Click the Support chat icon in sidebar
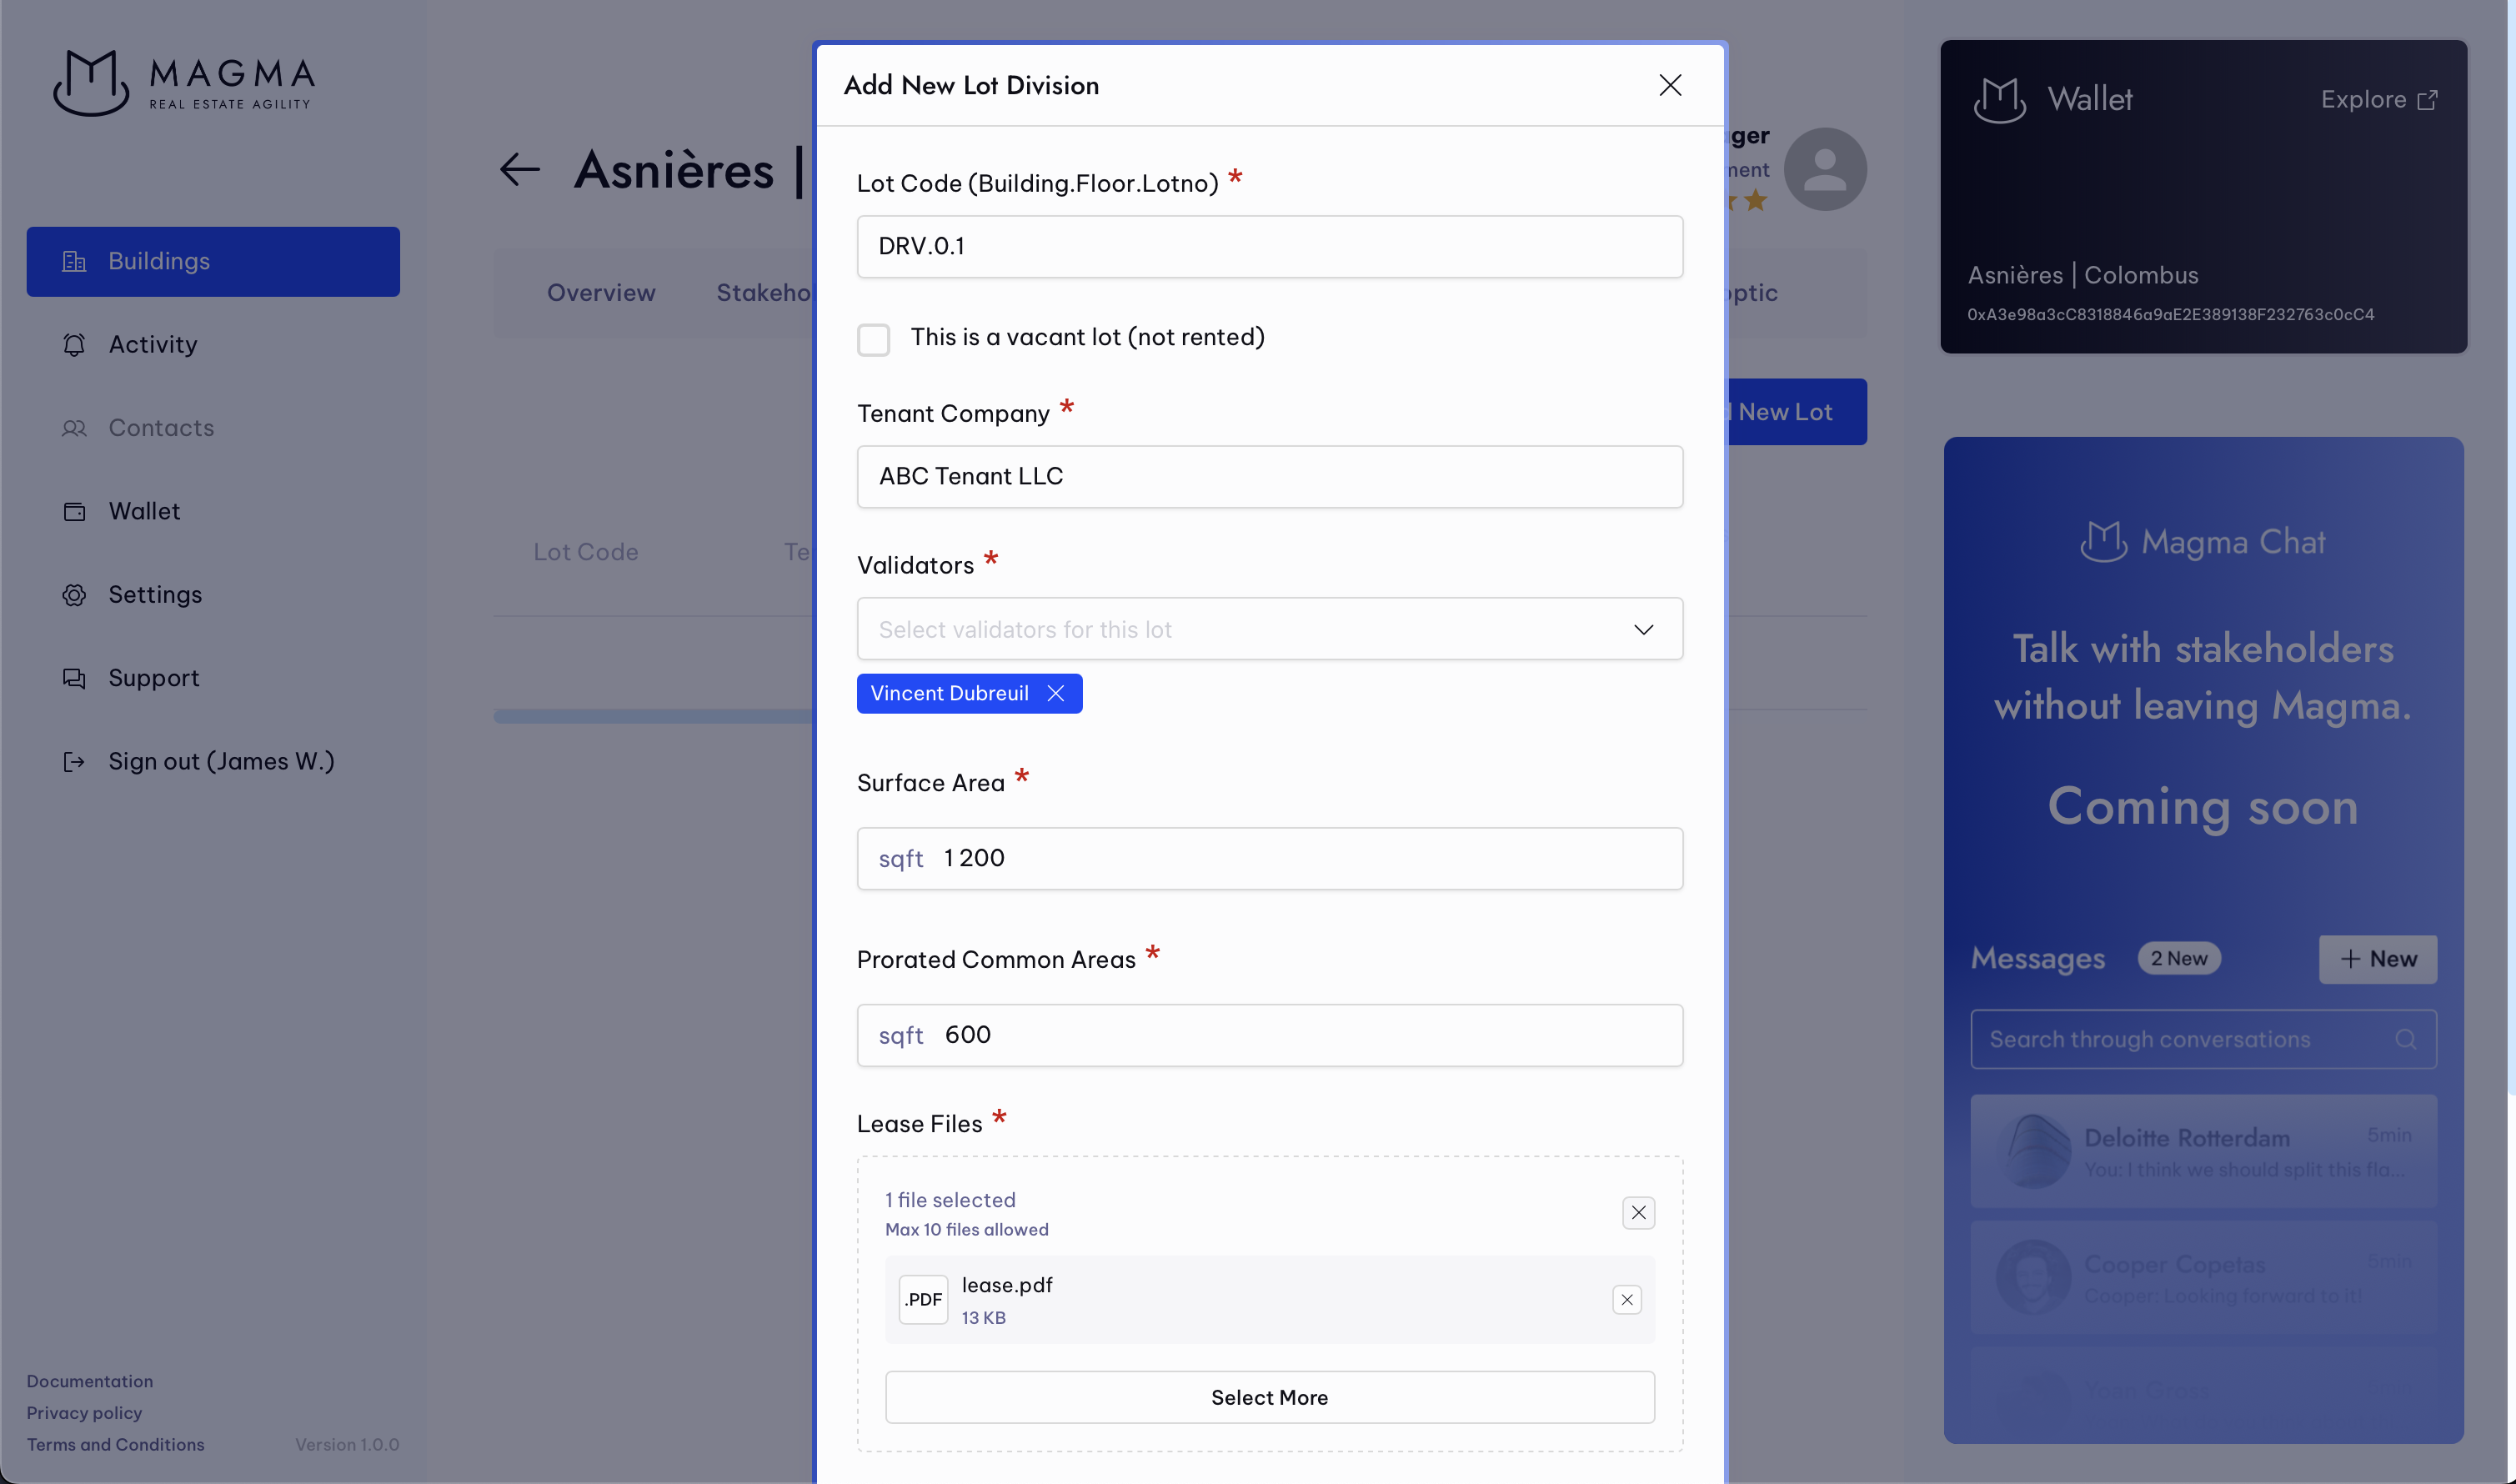Viewport: 2516px width, 1484px height. pyautogui.click(x=74, y=678)
